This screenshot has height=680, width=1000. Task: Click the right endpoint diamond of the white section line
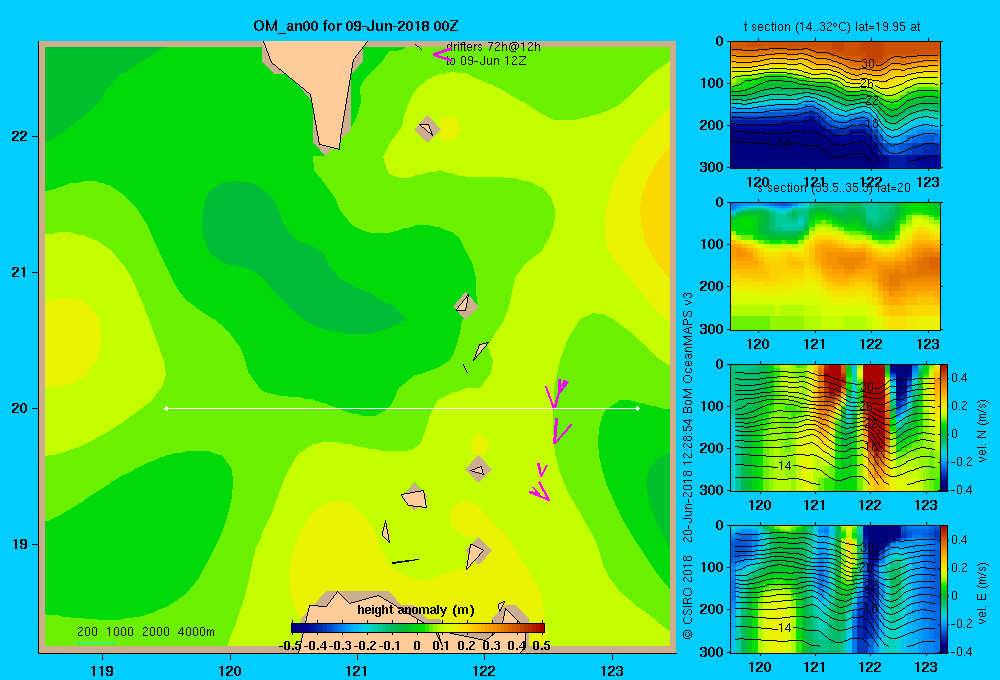pyautogui.click(x=638, y=408)
